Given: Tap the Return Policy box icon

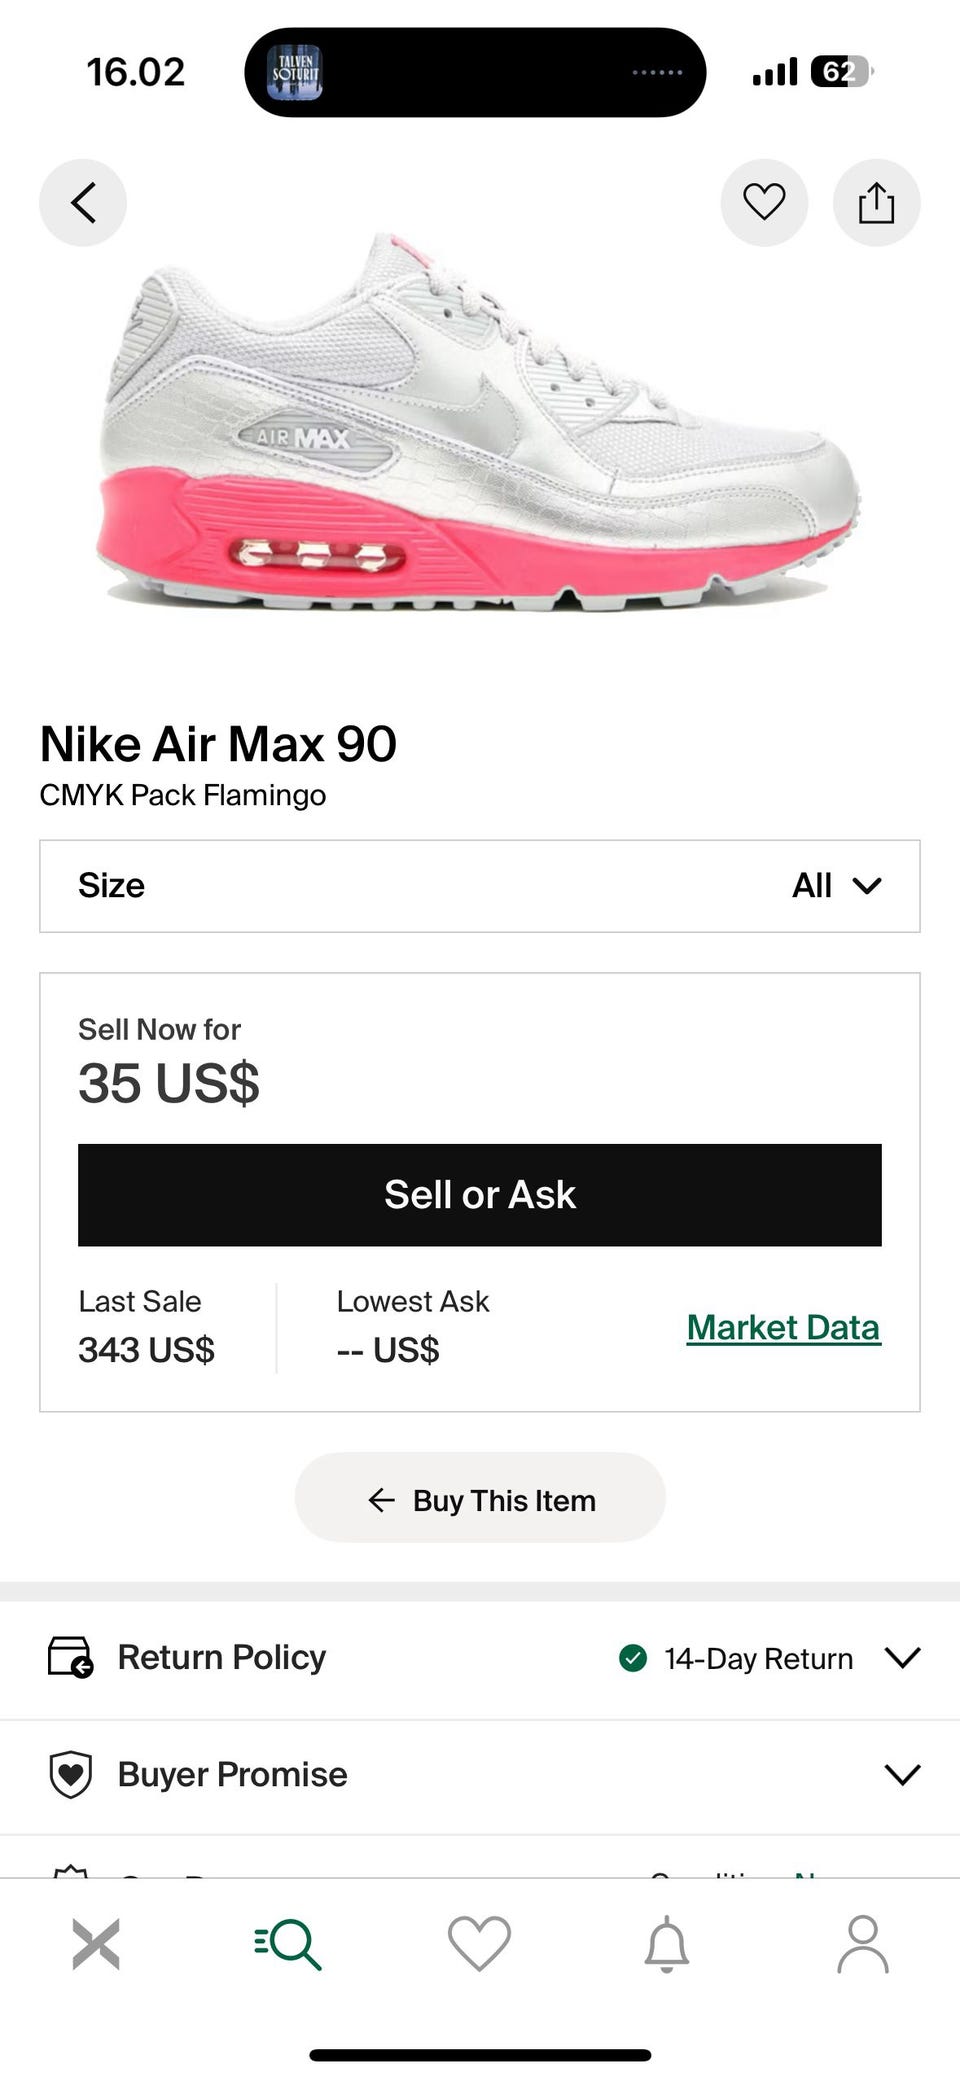Looking at the screenshot, I should pyautogui.click(x=70, y=1657).
